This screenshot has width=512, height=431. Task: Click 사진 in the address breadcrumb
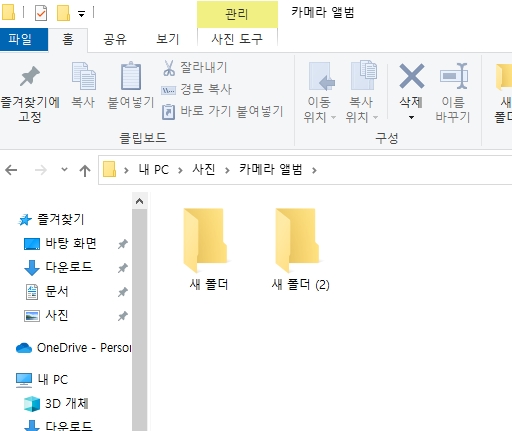pos(204,170)
